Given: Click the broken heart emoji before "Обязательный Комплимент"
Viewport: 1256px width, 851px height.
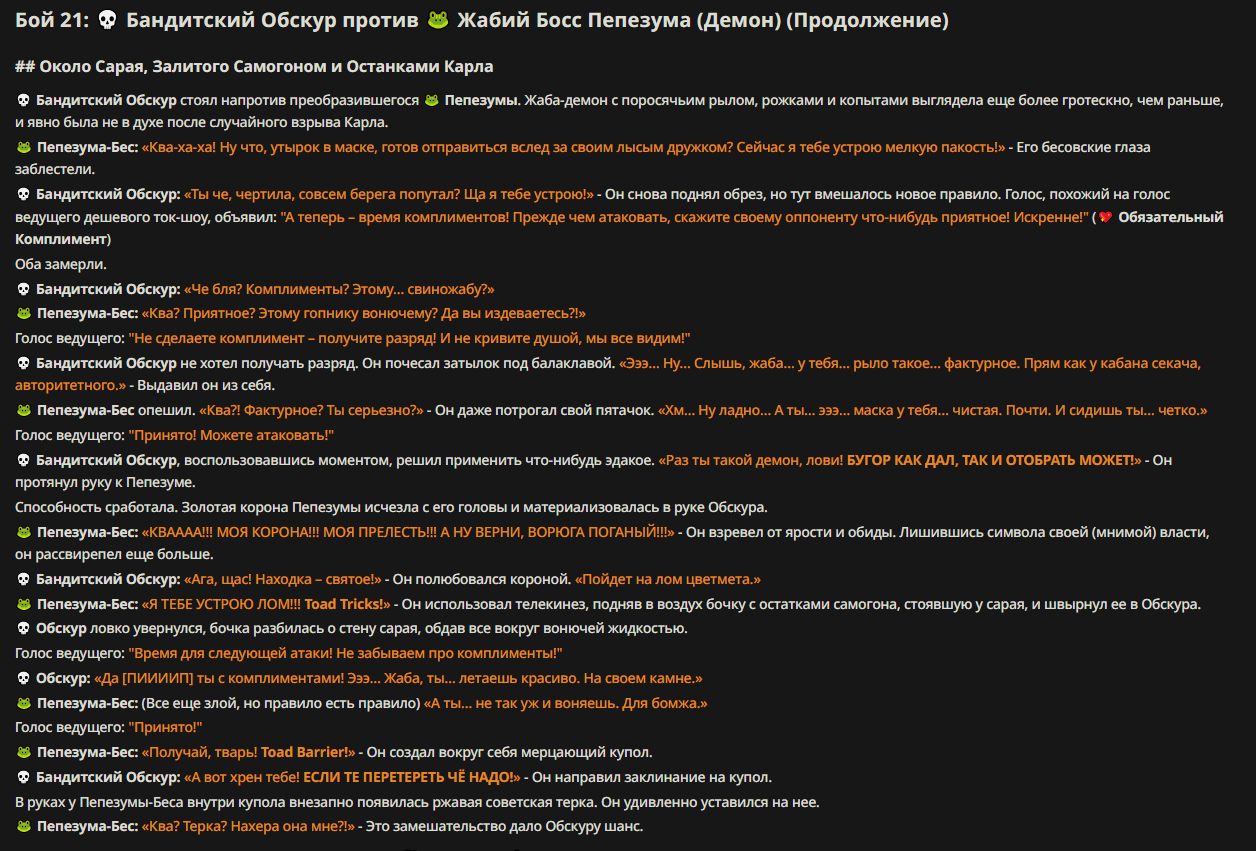Looking at the screenshot, I should 1106,217.
